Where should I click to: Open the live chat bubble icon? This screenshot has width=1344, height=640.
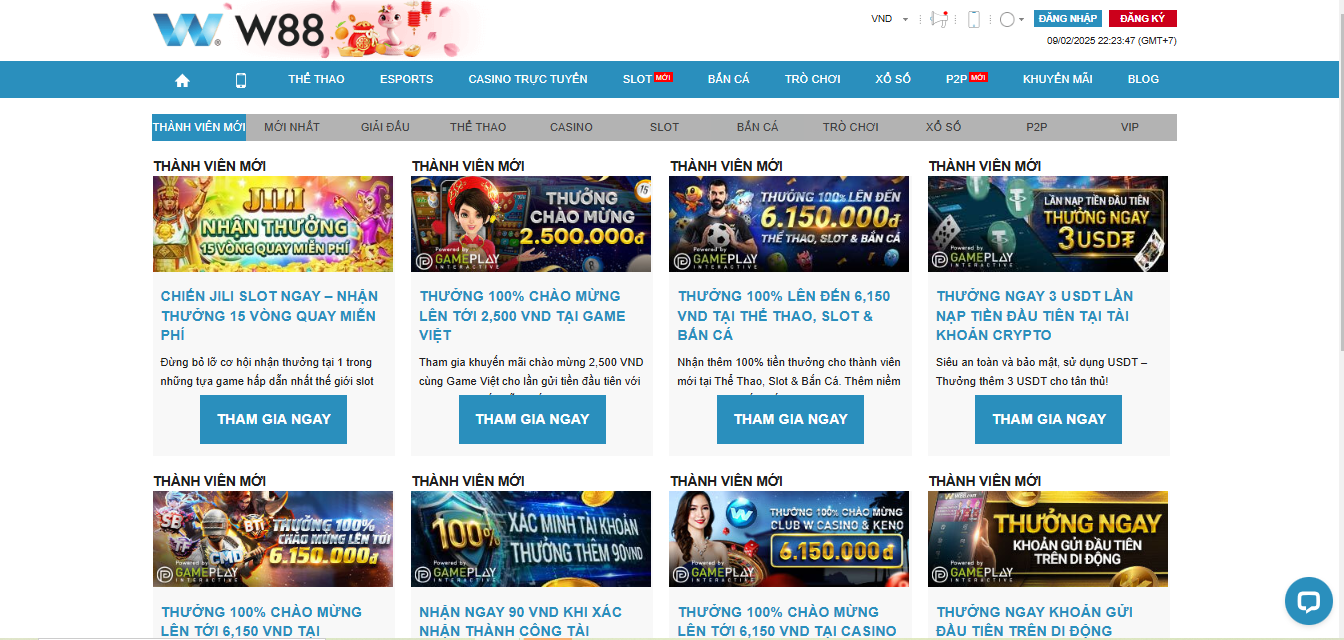[1308, 601]
